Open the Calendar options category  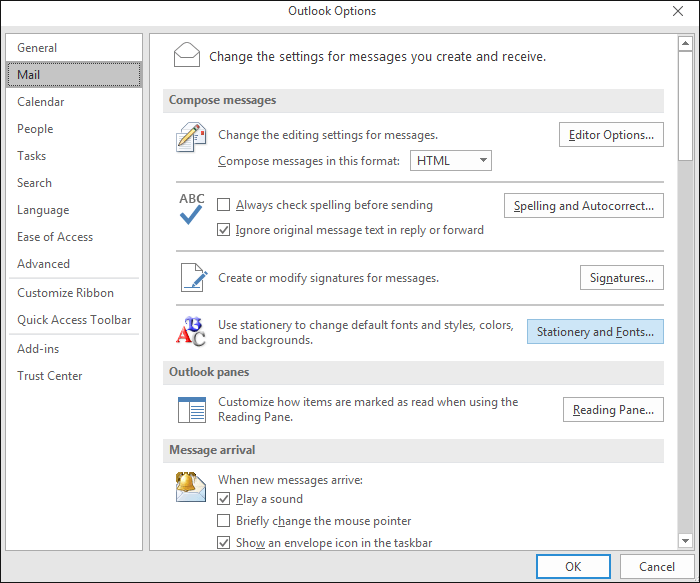click(74, 102)
